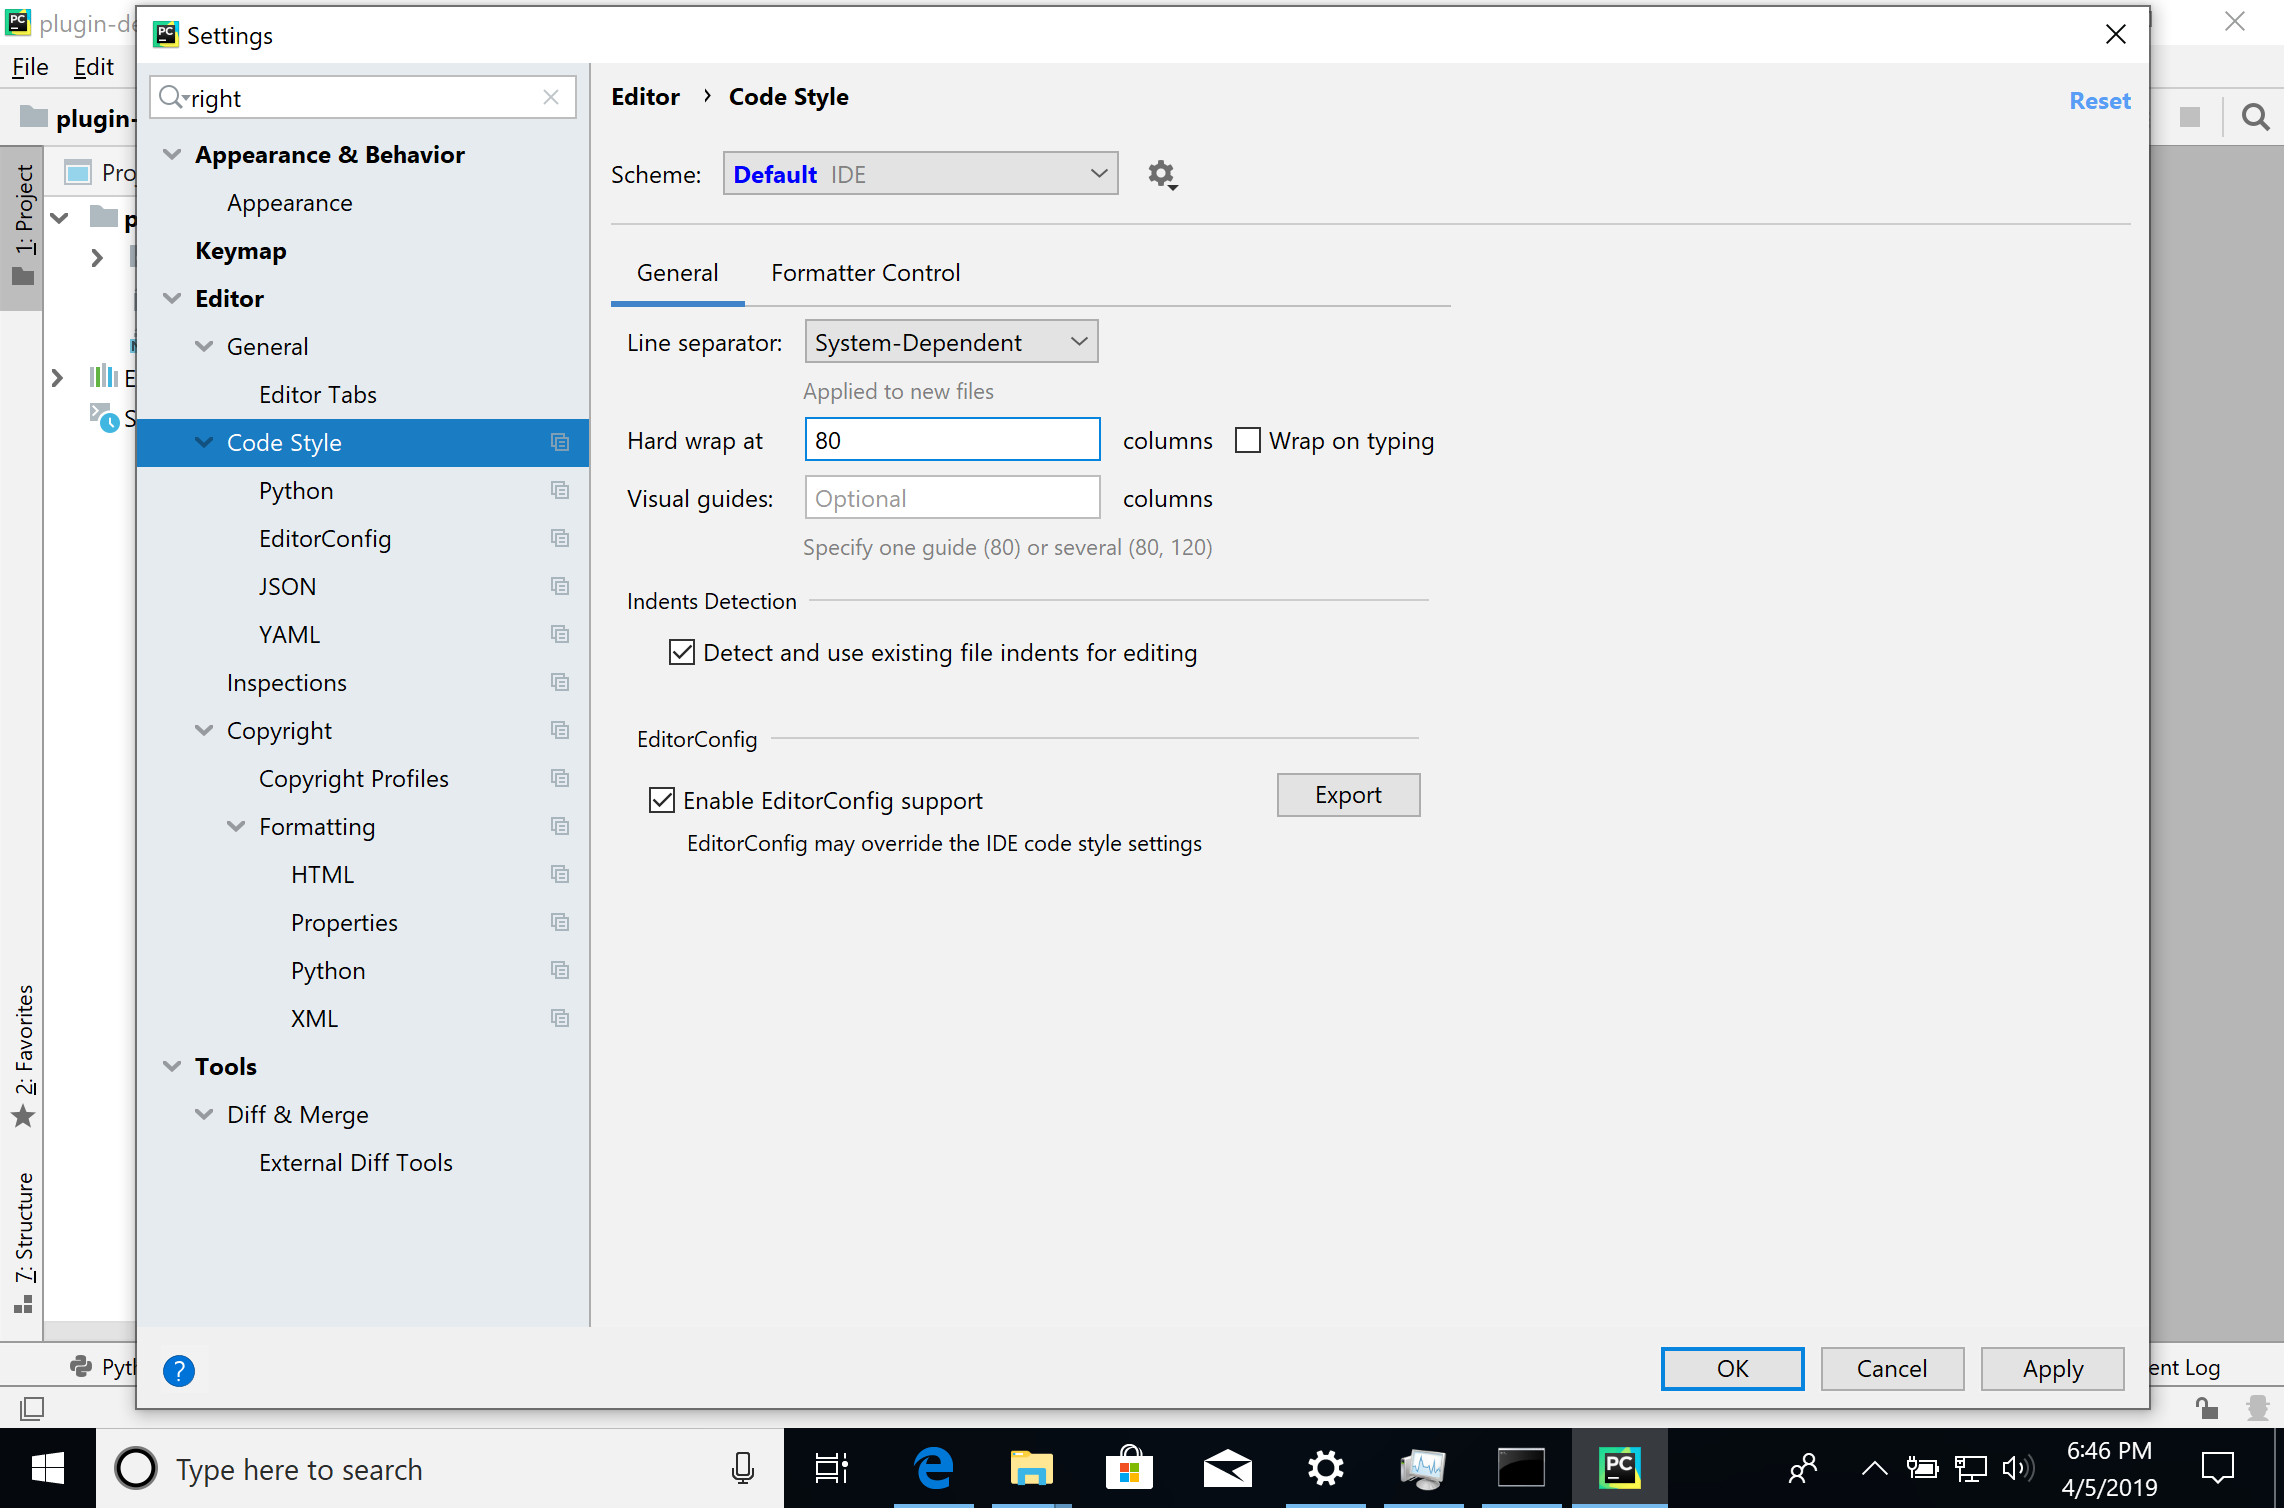Click the Reset link top-right
Viewport: 2284px width, 1508px height.
click(2101, 98)
